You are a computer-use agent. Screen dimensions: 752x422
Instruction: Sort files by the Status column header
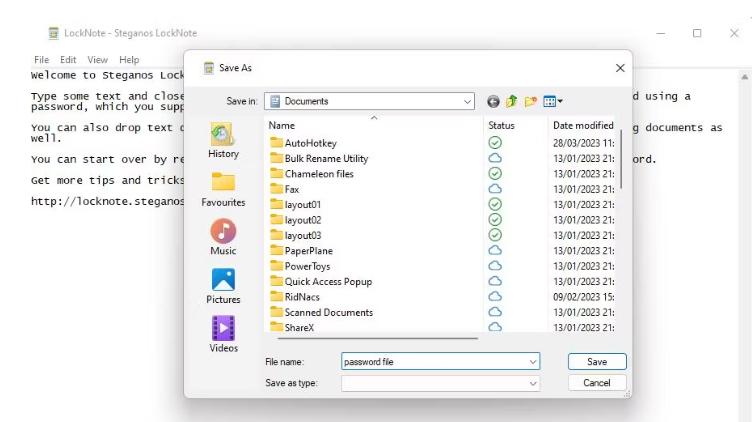coord(516,125)
